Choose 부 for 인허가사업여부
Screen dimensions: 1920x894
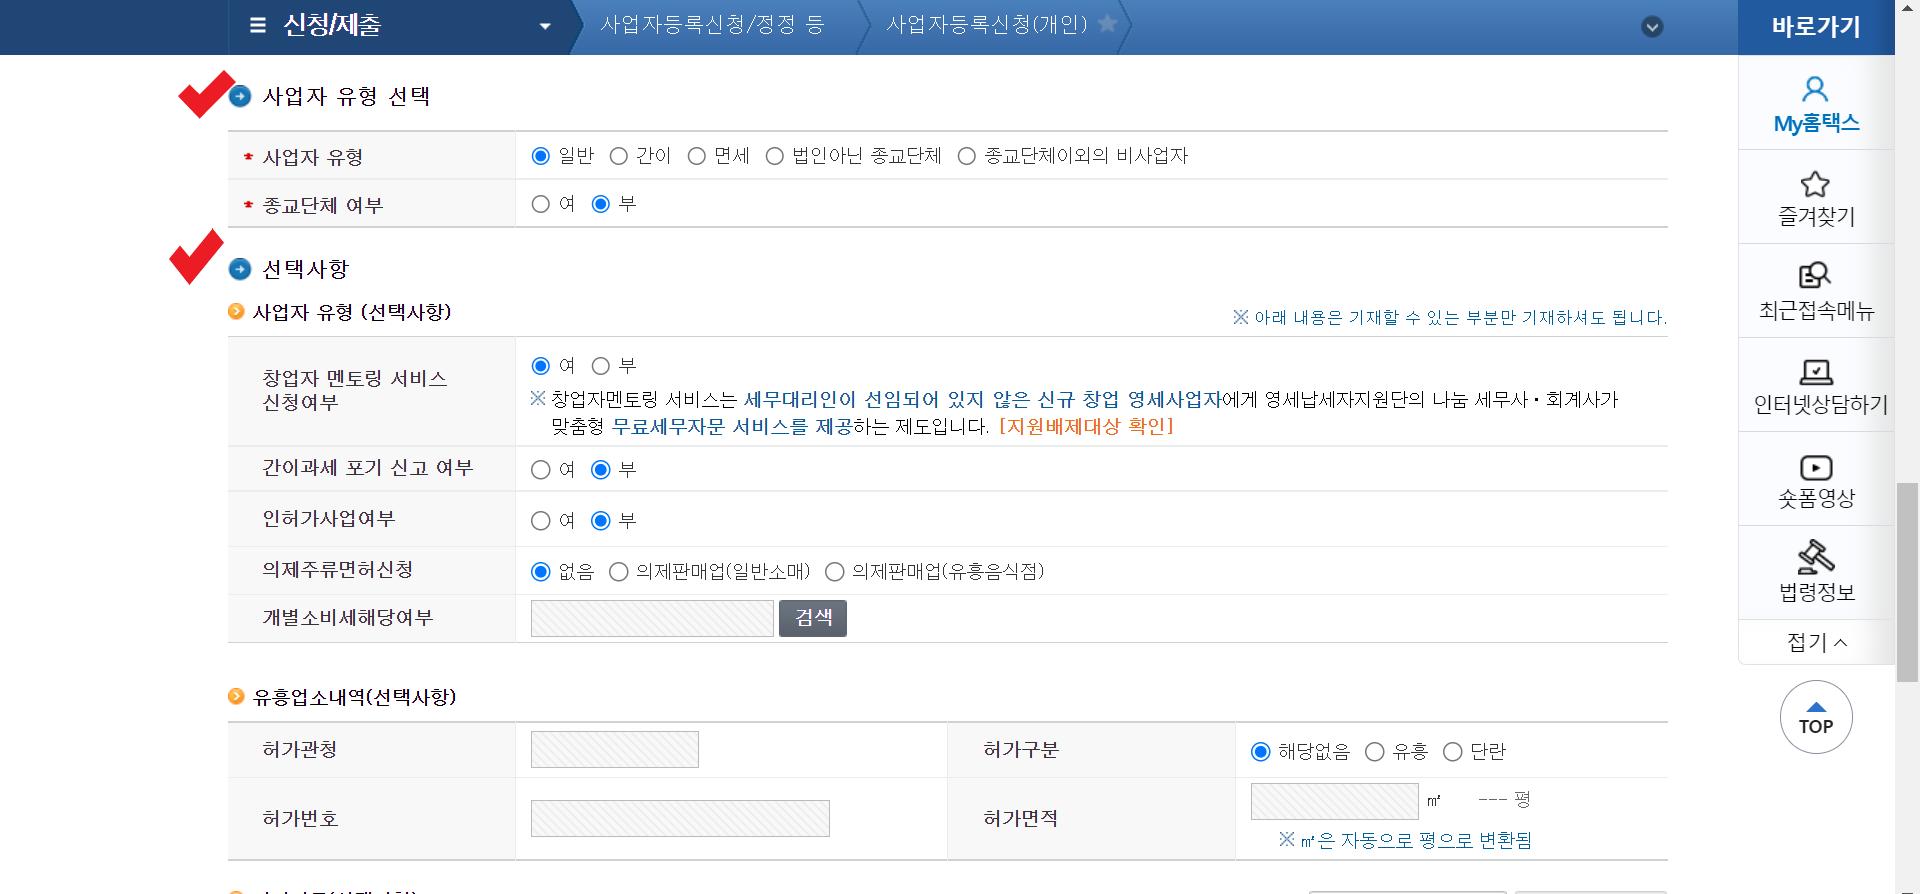coord(601,521)
